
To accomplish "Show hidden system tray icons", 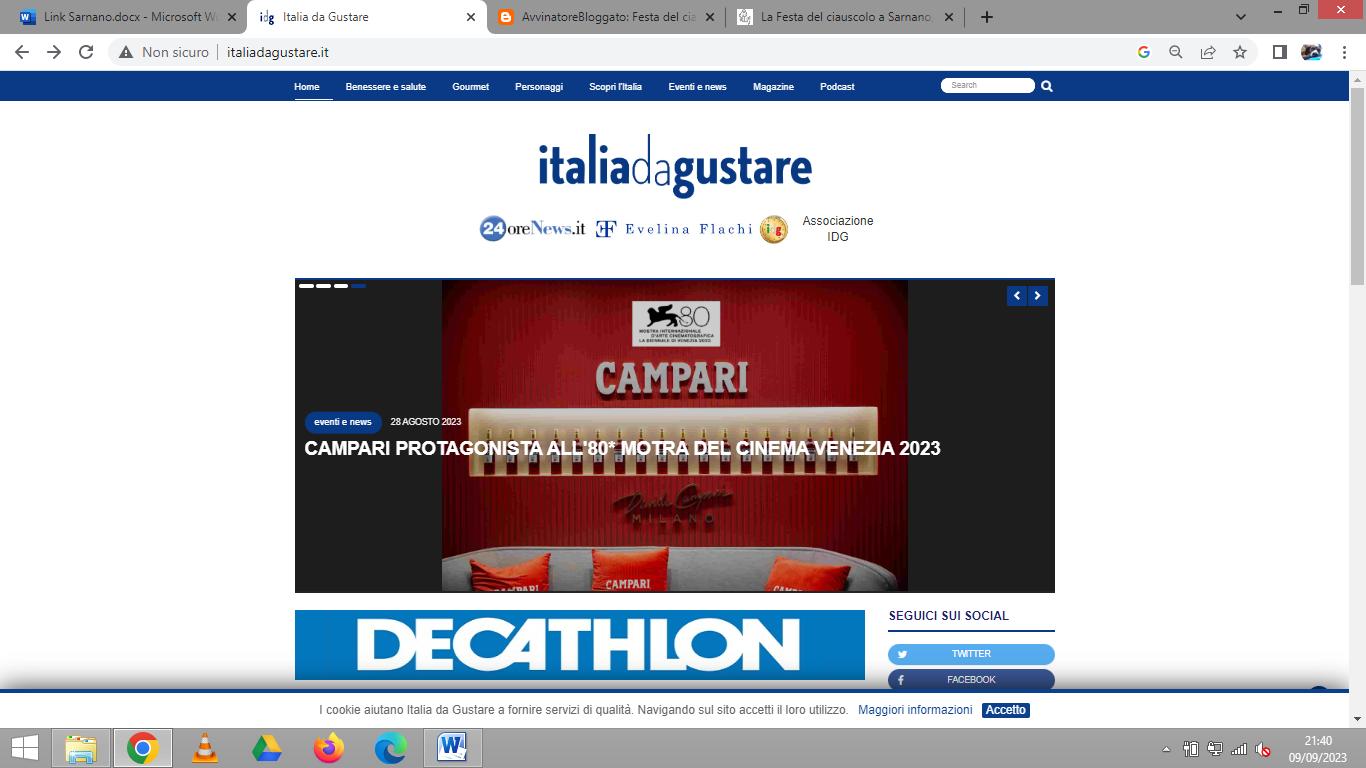I will [x=1166, y=749].
